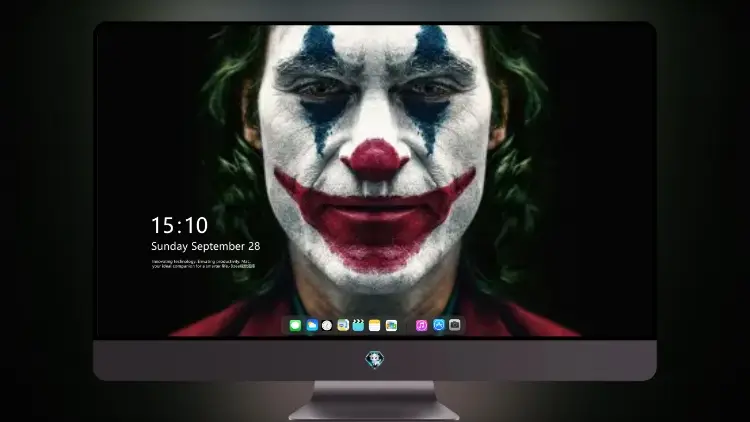Launch the blue App Store icon
This screenshot has height=422, width=750.
pos(439,325)
